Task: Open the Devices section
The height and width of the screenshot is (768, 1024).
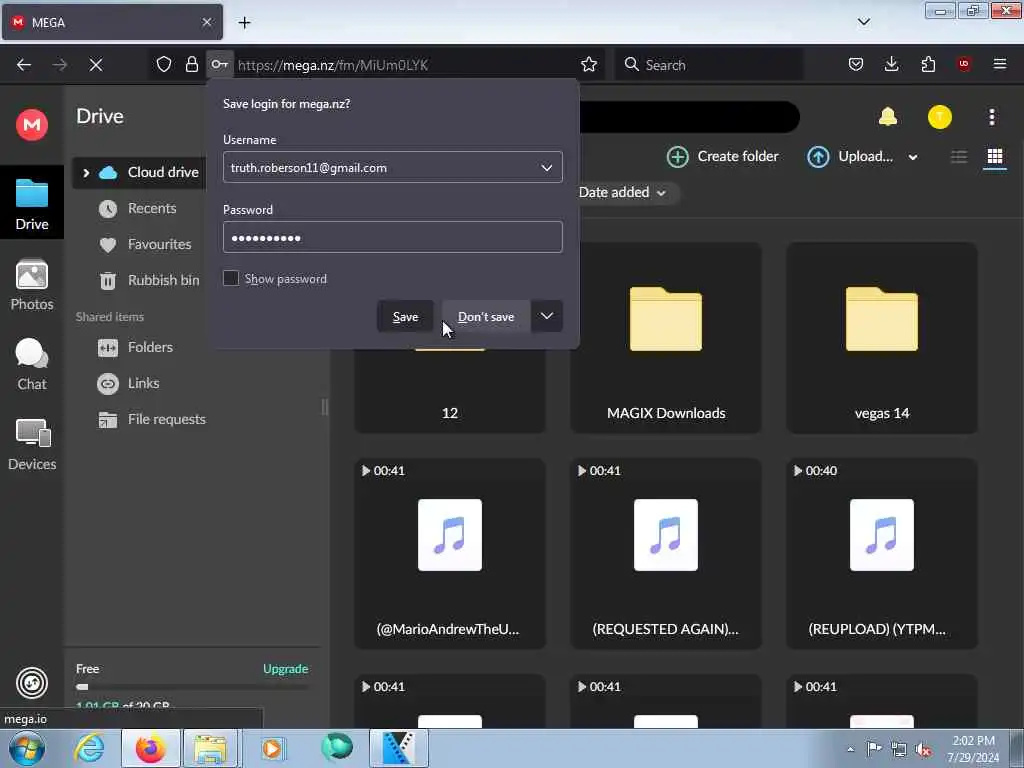Action: [31, 445]
